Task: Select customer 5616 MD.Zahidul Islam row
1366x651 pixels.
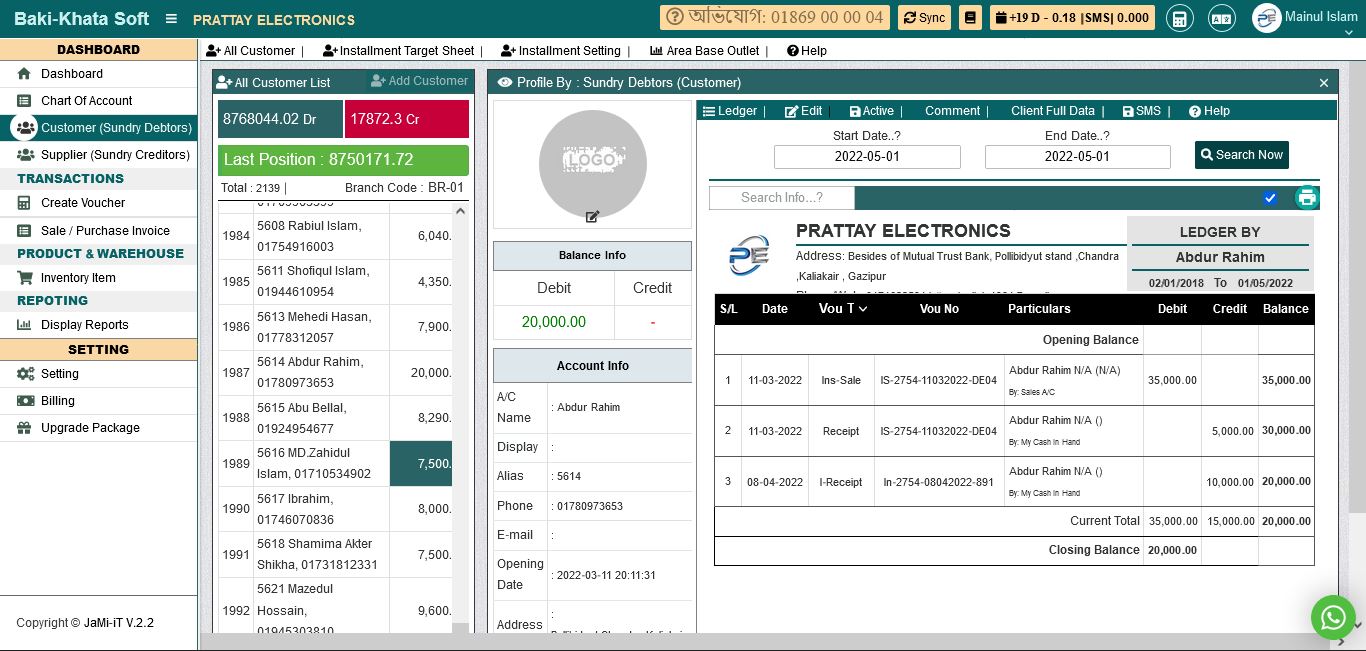Action: coord(313,464)
